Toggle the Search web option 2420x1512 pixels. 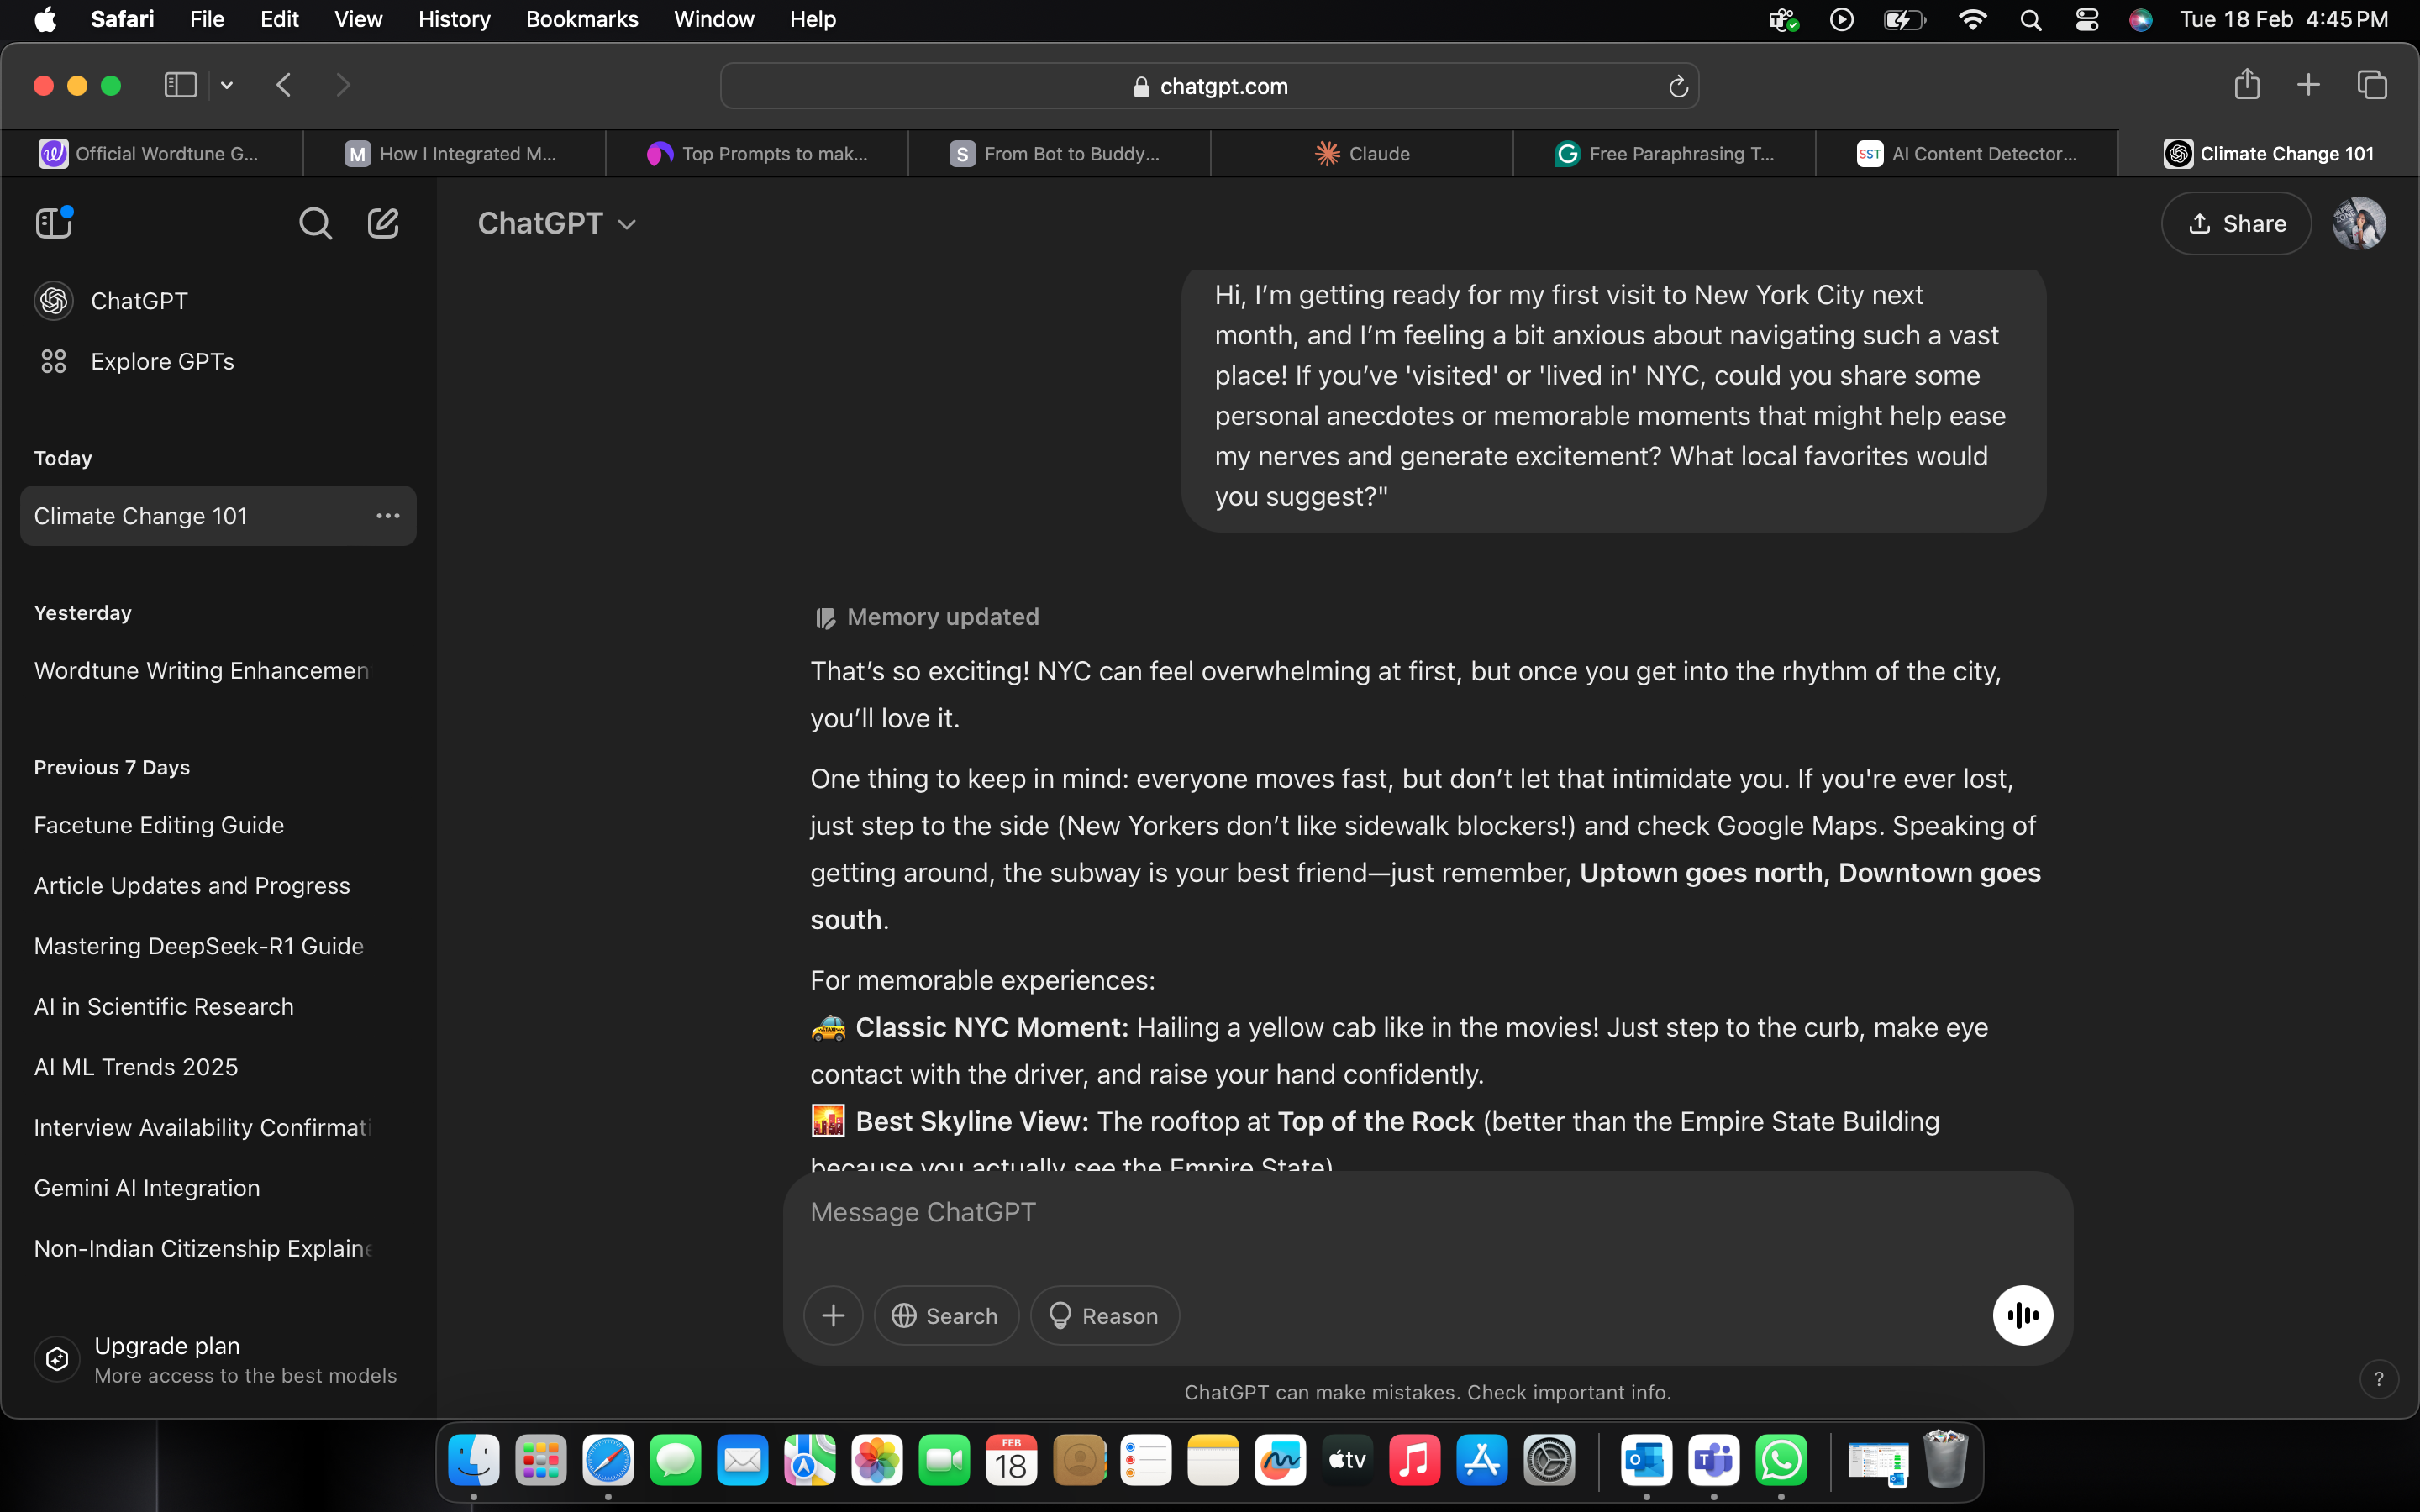point(946,1315)
